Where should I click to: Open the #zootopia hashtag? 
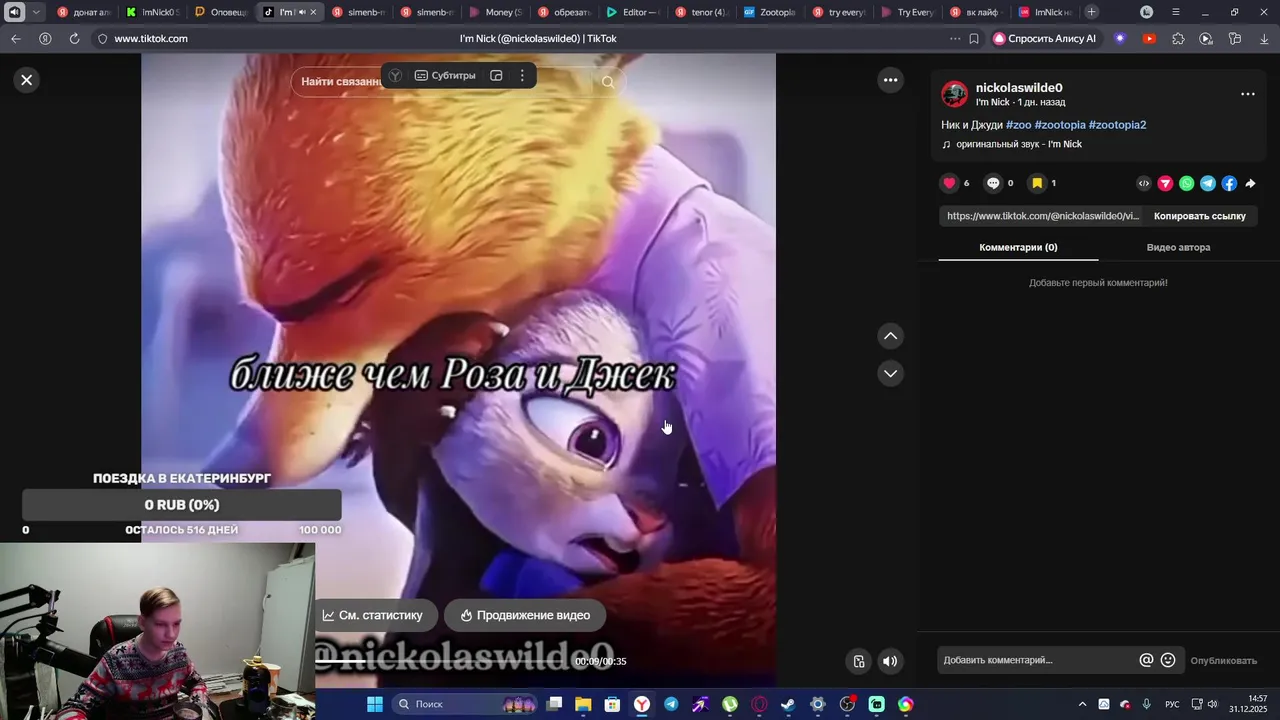[1059, 125]
